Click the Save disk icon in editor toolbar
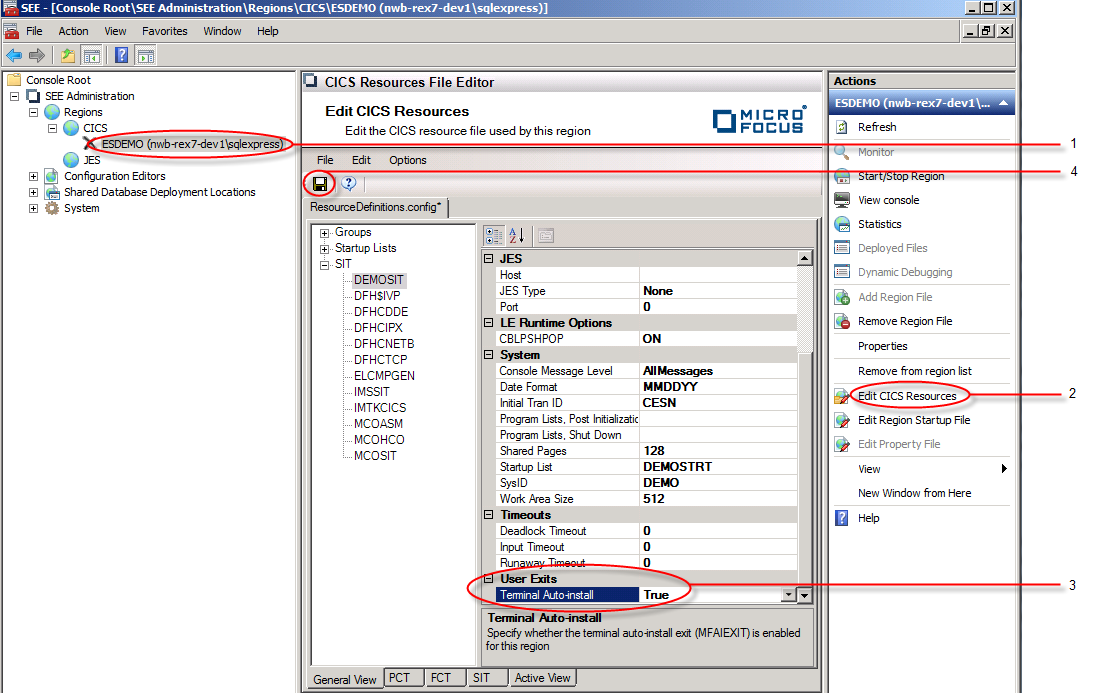Image resolution: width=1100 pixels, height=693 pixels. [320, 184]
